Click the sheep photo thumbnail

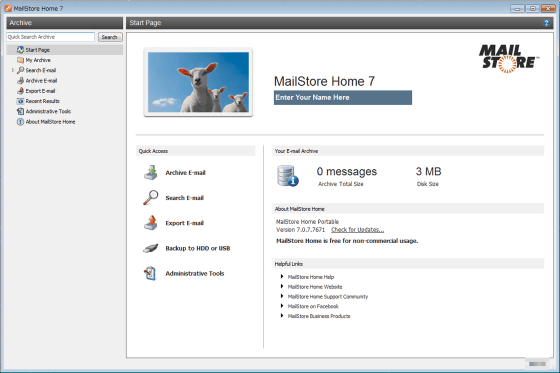[x=198, y=82]
